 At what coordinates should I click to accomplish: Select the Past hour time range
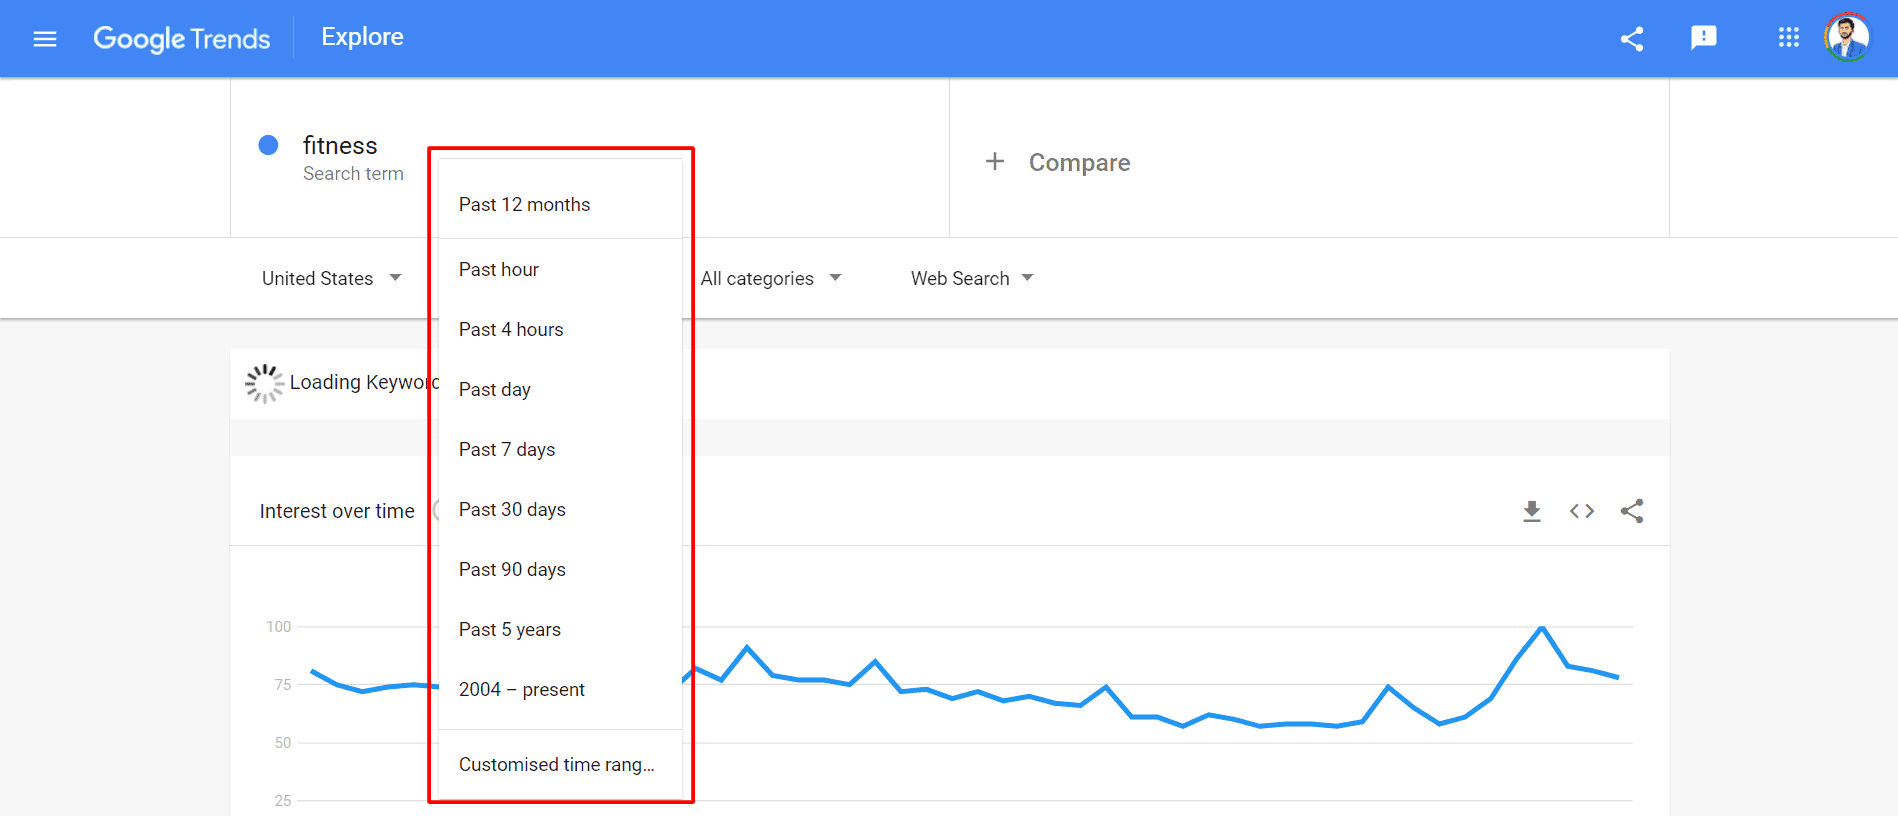[x=498, y=269]
